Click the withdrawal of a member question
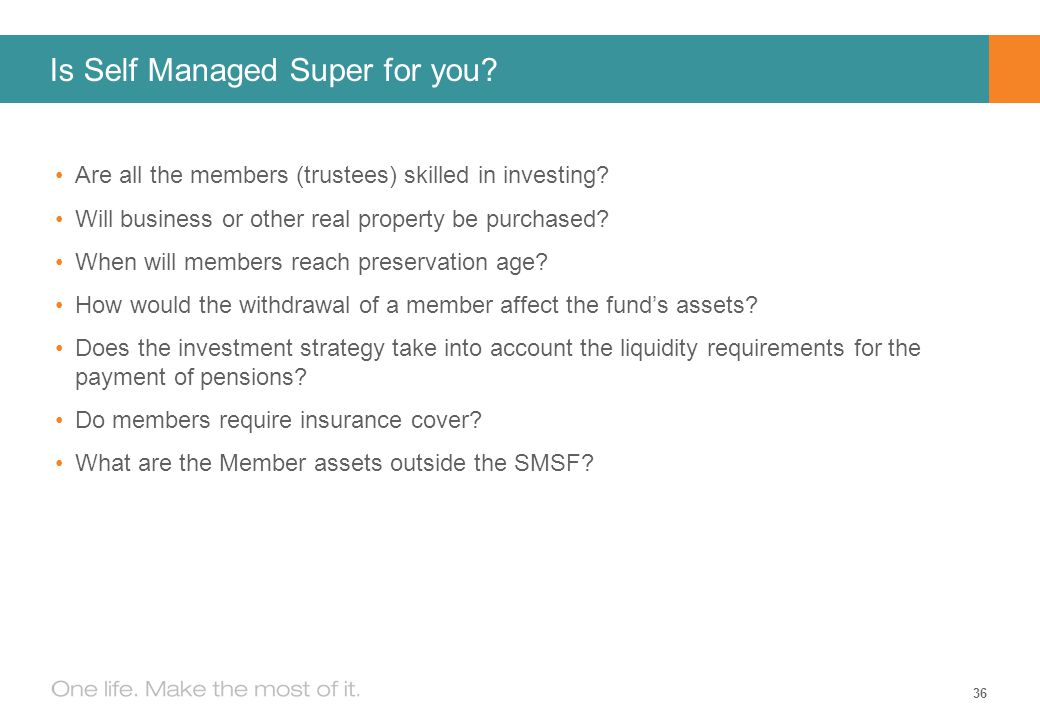Image resolution: width=1040 pixels, height=720 pixels. [x=416, y=305]
